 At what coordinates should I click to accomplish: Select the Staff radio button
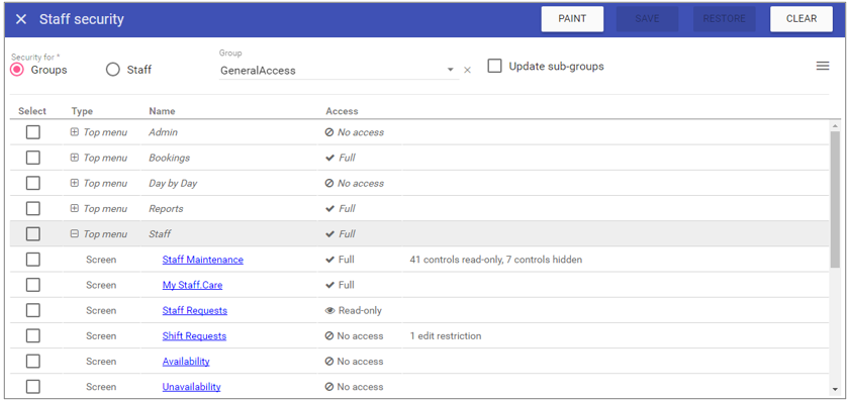tap(113, 70)
